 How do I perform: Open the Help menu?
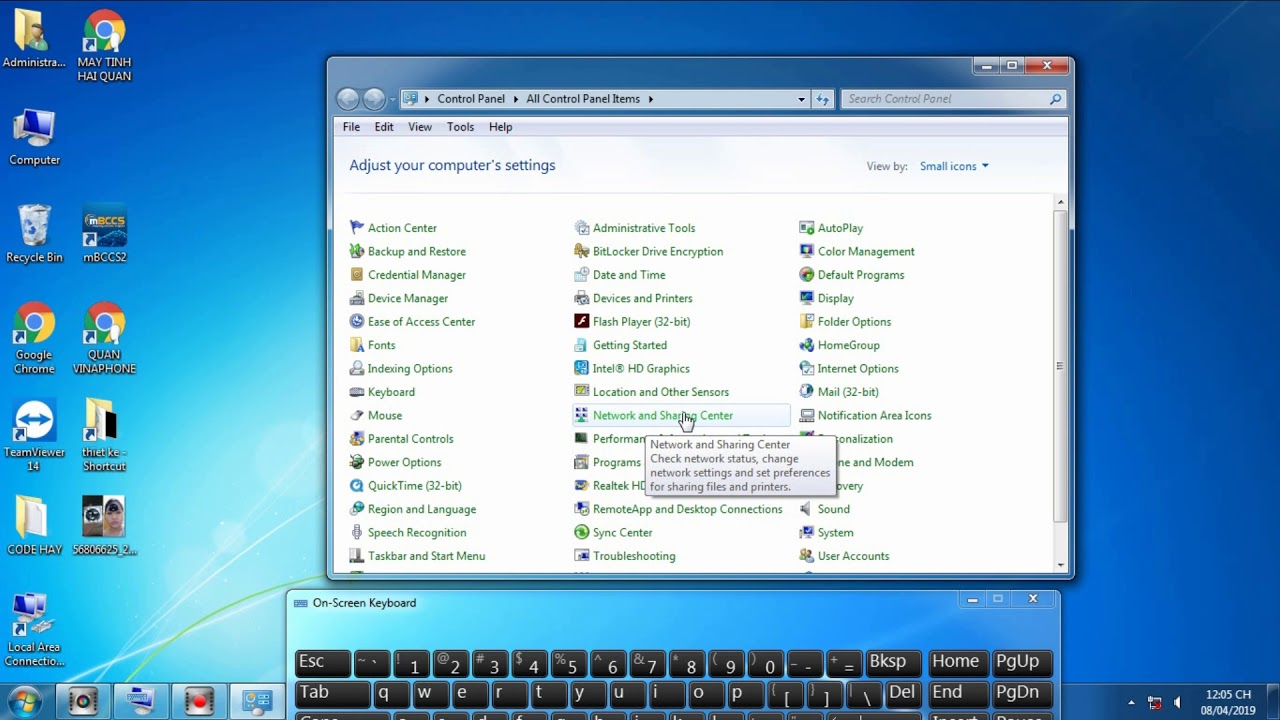coord(500,127)
